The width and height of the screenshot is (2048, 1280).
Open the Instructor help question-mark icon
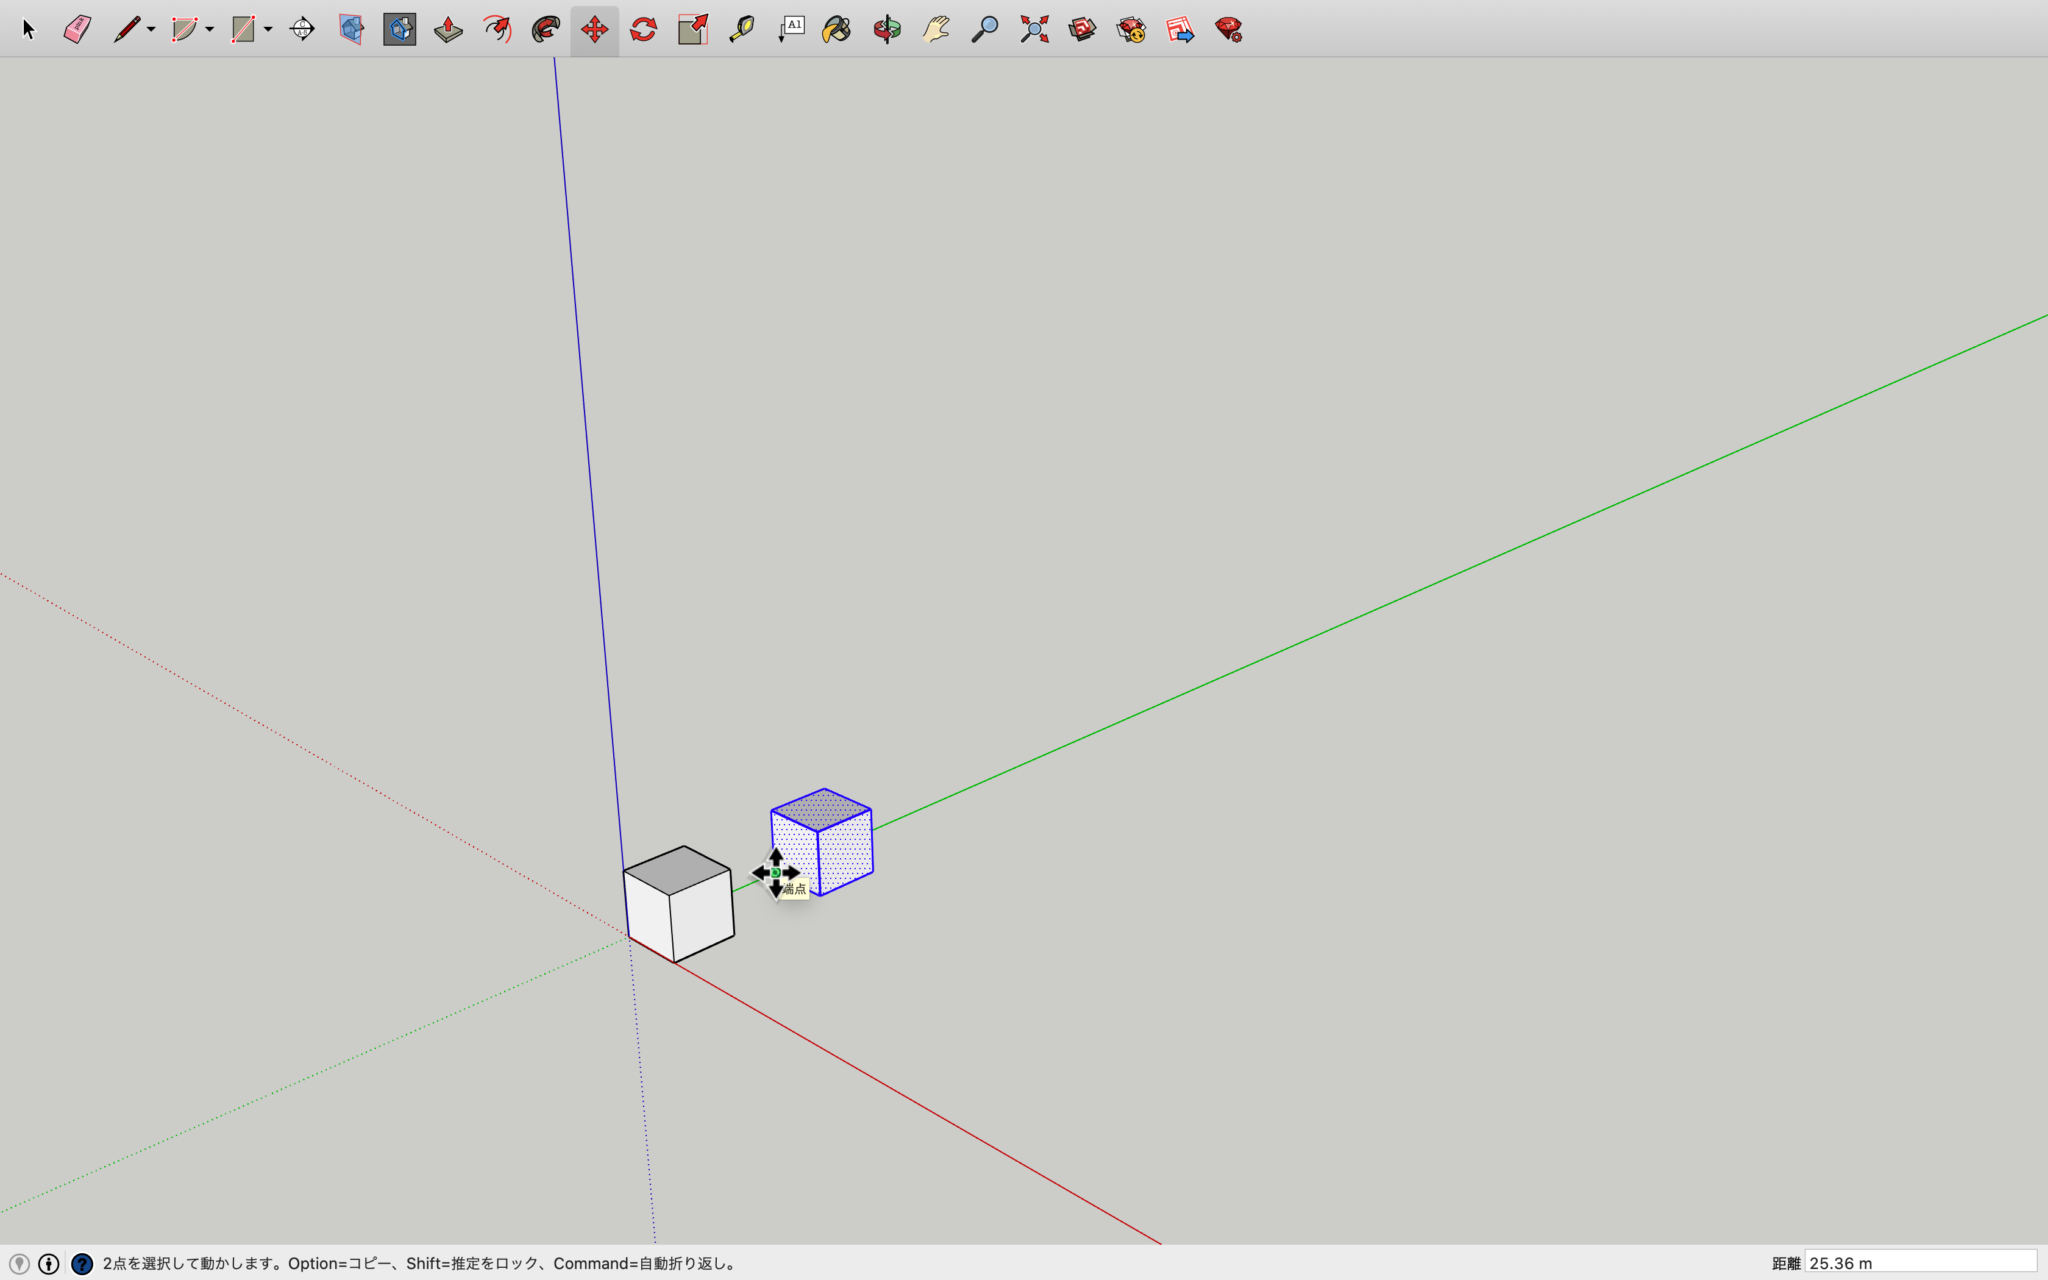pos(82,1264)
